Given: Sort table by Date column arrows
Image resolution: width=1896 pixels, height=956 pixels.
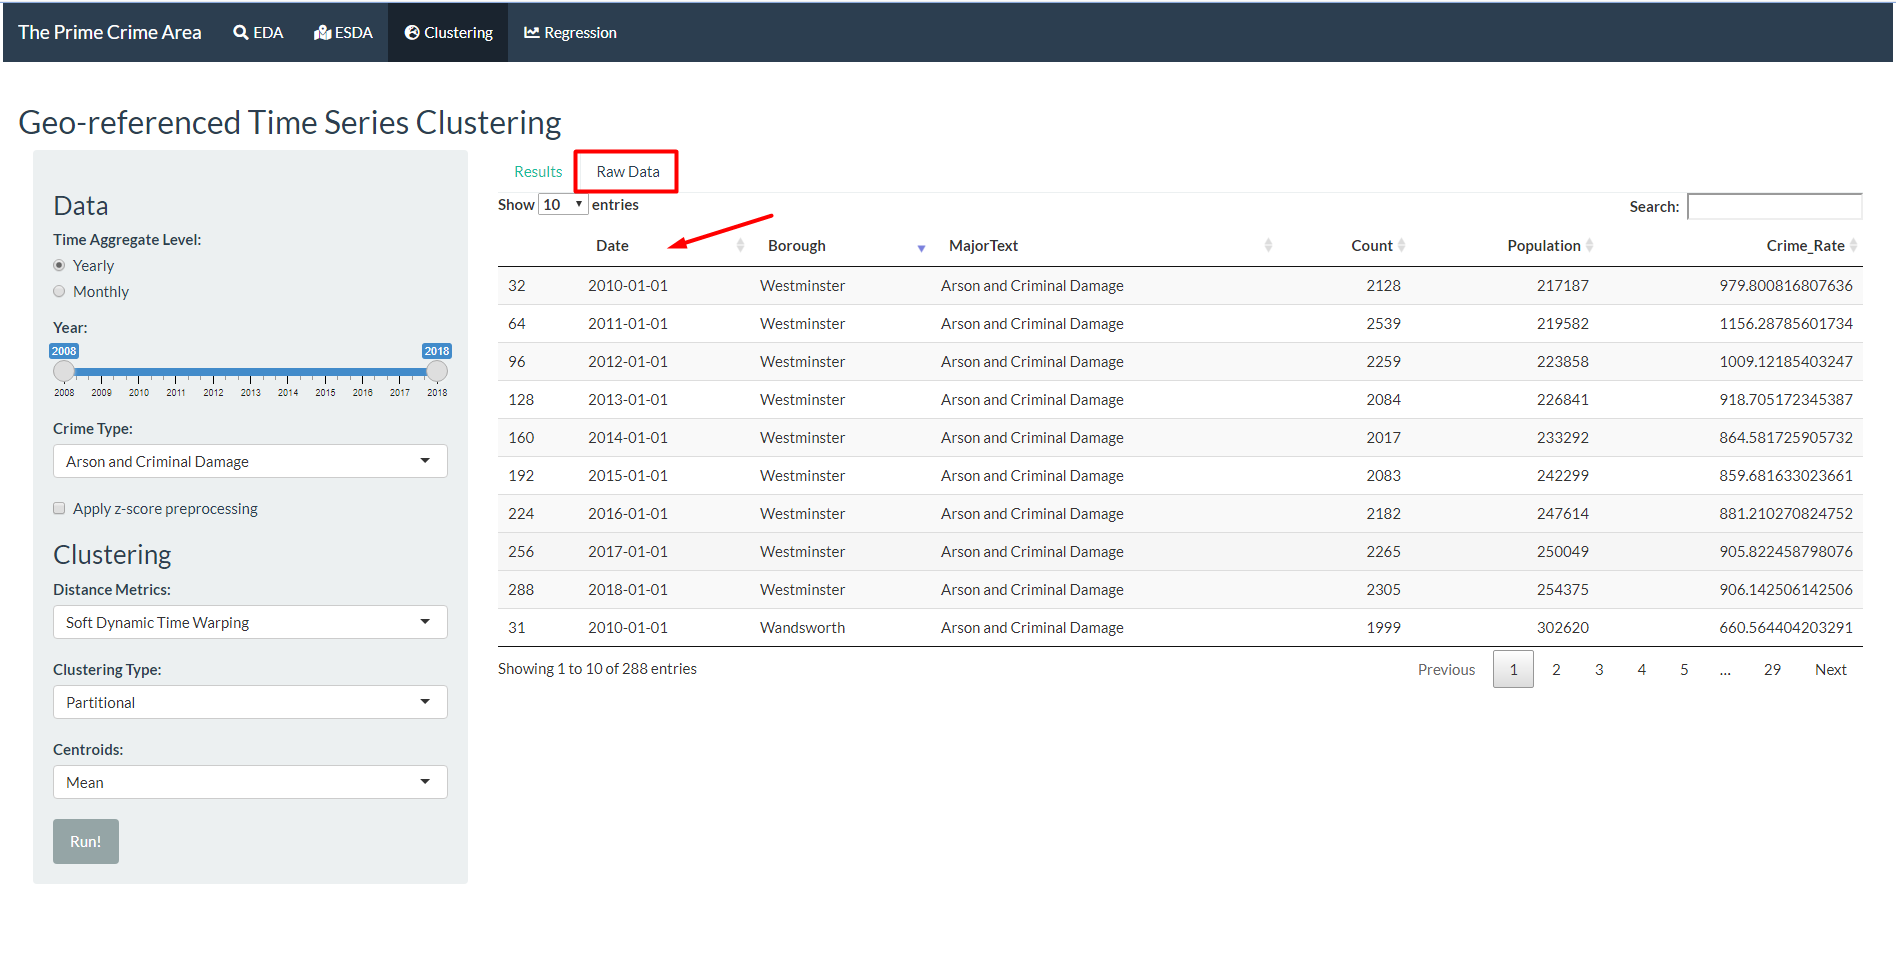Looking at the screenshot, I should [x=740, y=246].
